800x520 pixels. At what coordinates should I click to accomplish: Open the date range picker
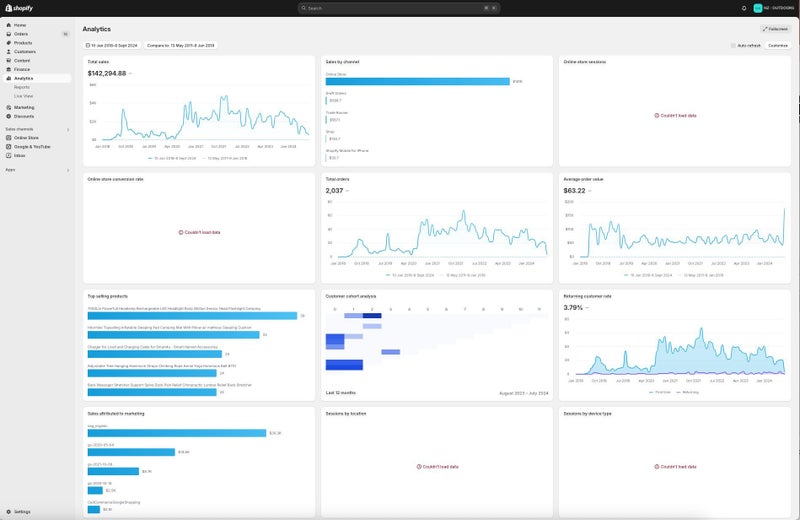point(112,45)
